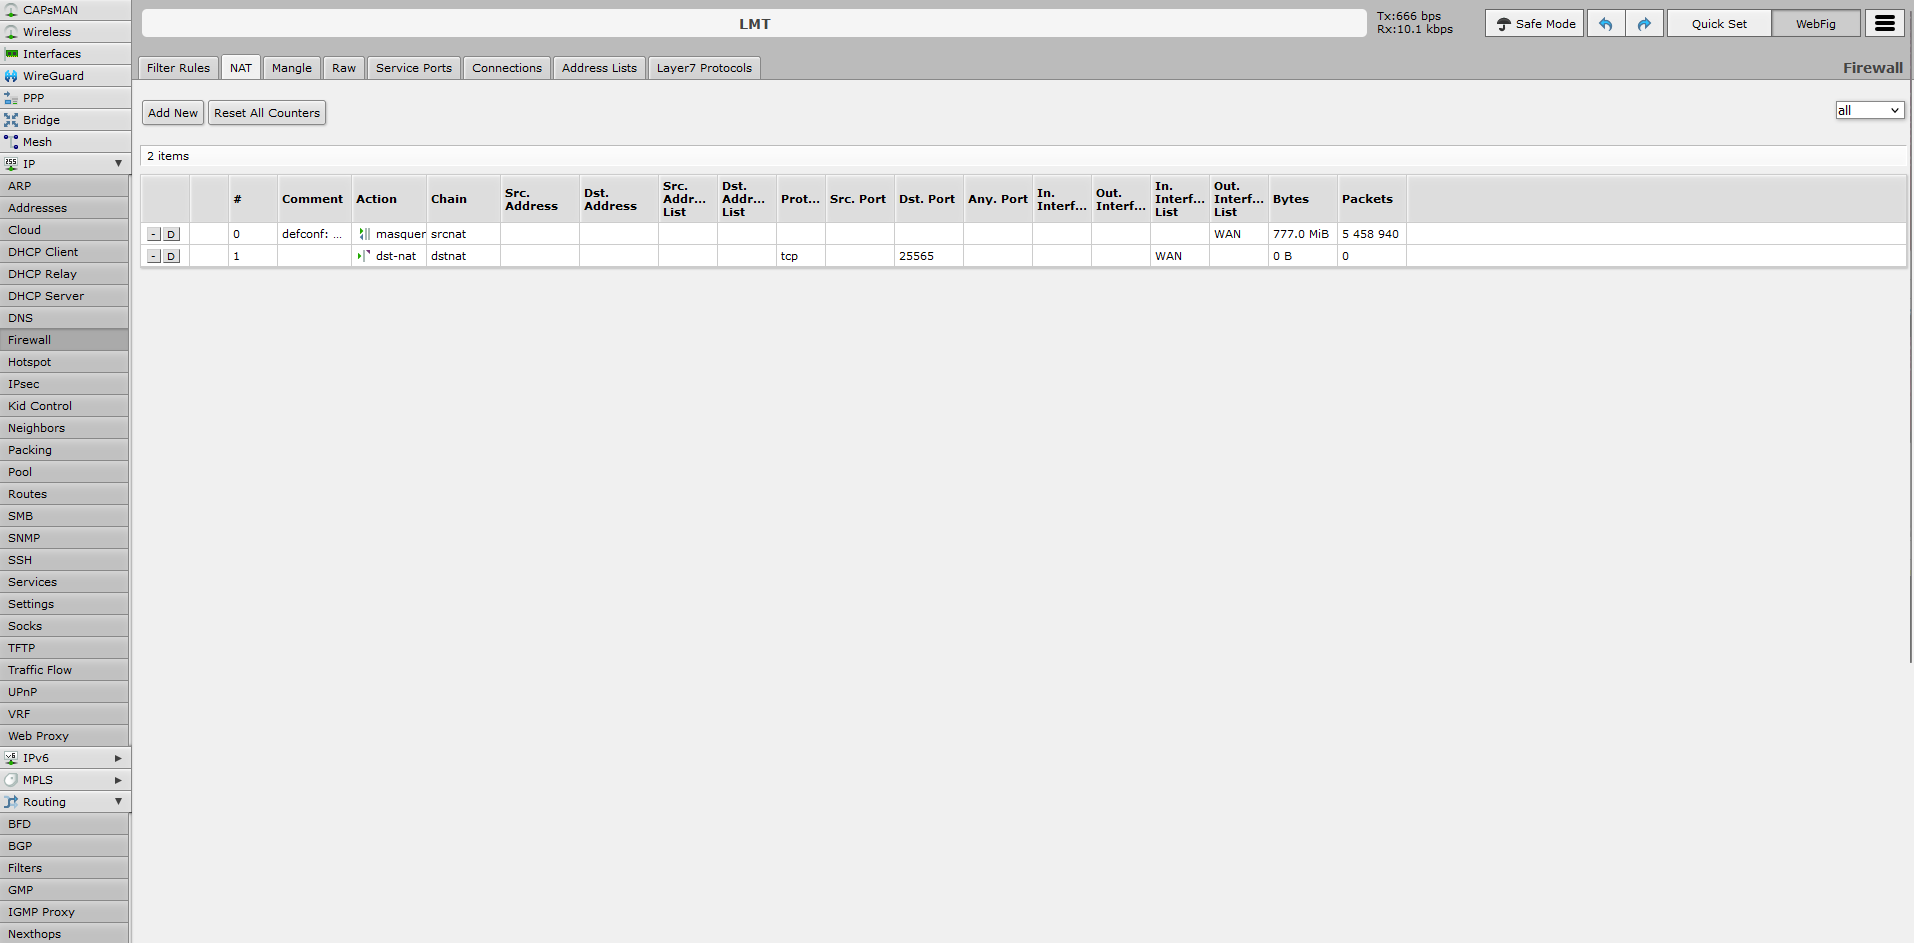Image resolution: width=1914 pixels, height=943 pixels.
Task: Open Quick Set
Action: tap(1719, 24)
